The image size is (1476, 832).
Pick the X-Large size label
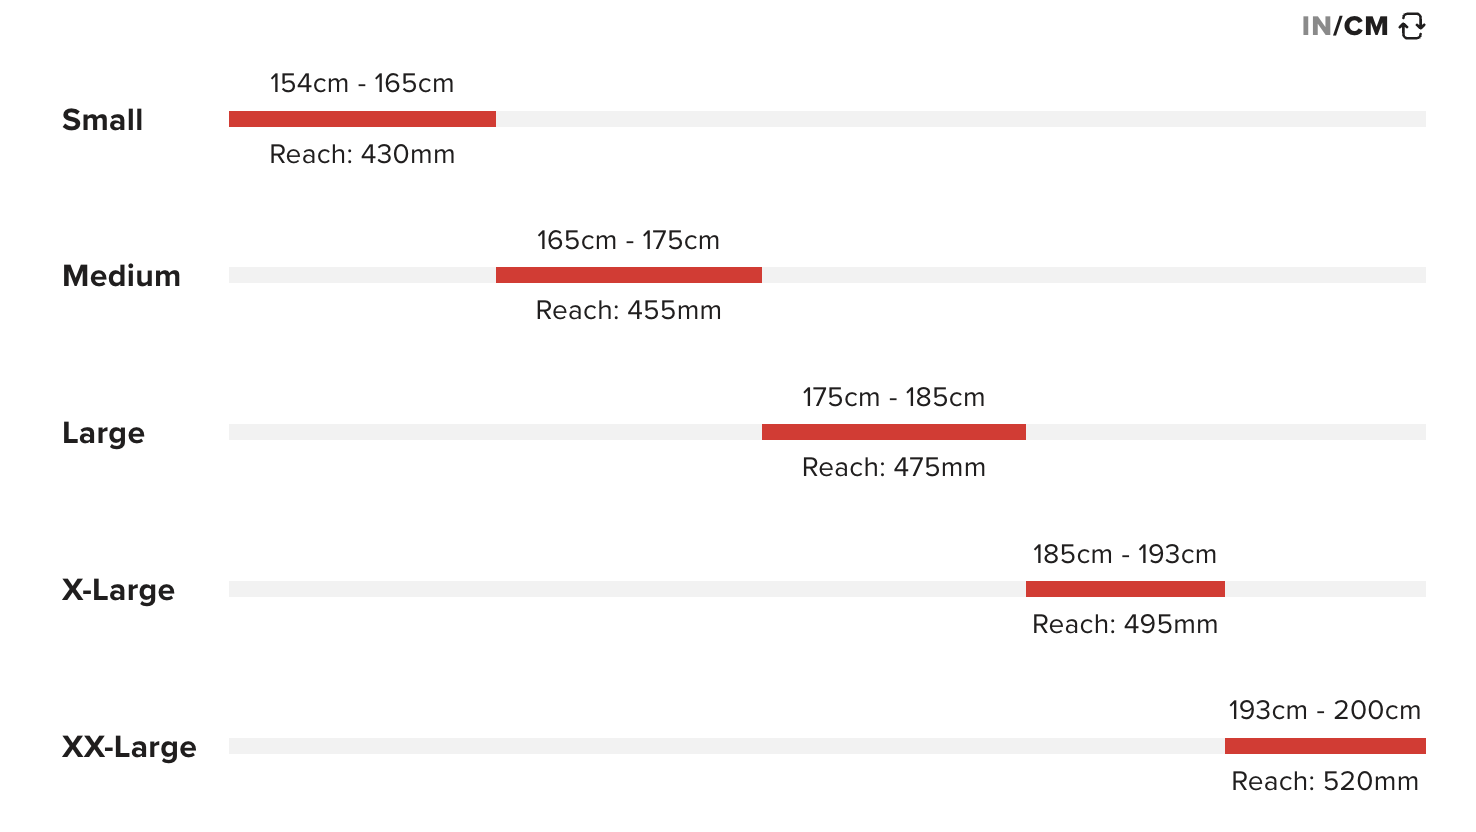click(118, 590)
